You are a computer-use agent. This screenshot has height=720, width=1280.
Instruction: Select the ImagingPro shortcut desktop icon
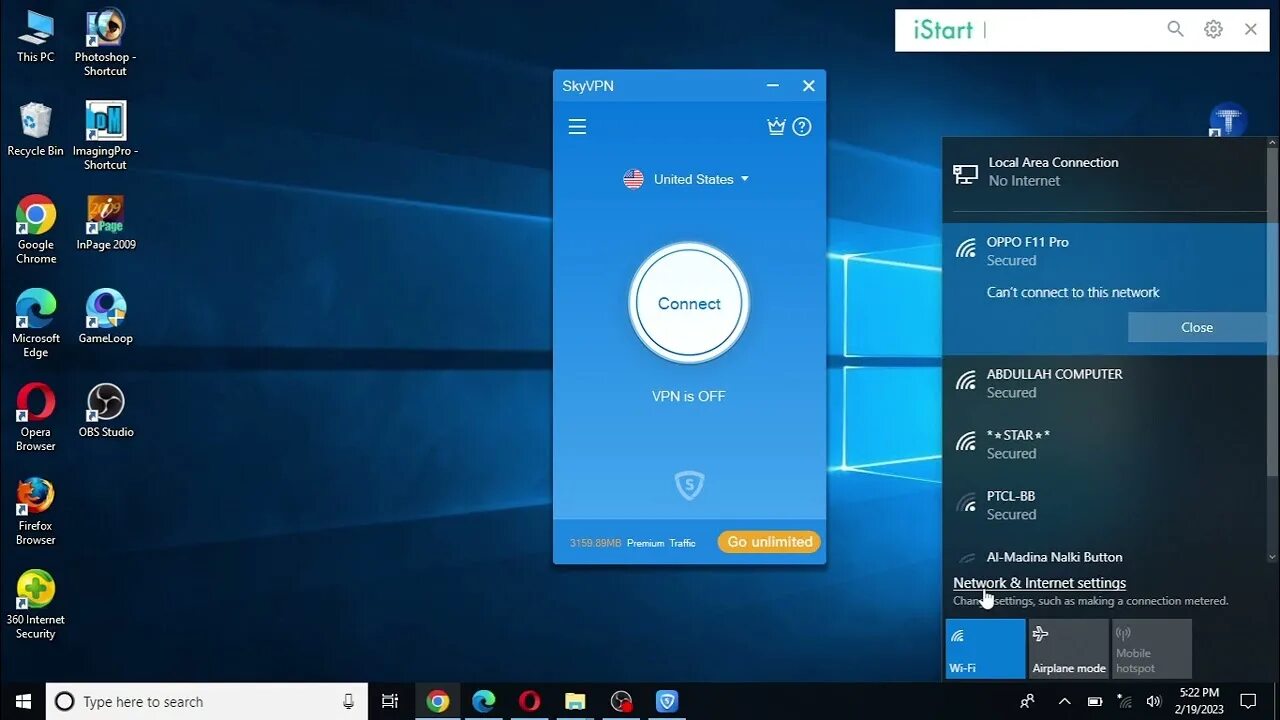(x=105, y=136)
